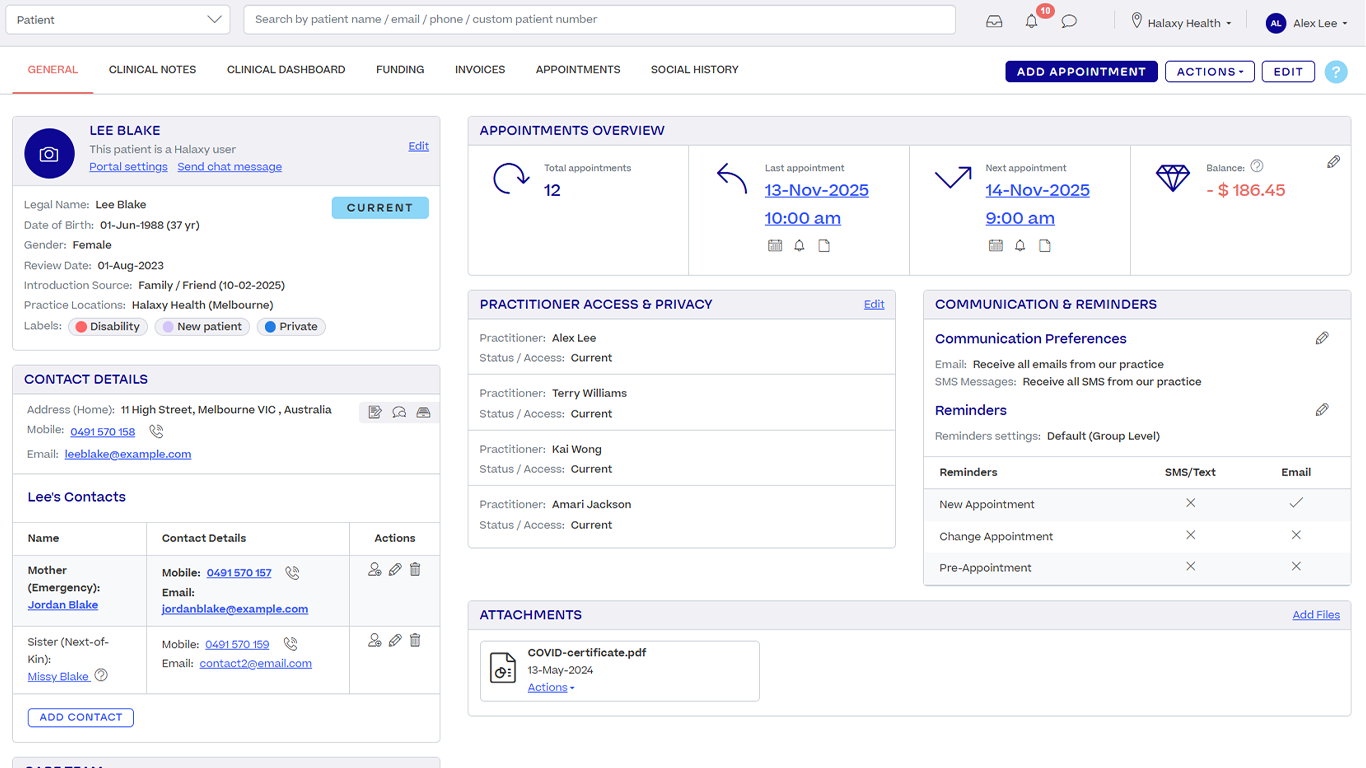Screen dimensions: 1366x768
Task: Call Jordan Blake using phone icon
Action: pos(292,573)
